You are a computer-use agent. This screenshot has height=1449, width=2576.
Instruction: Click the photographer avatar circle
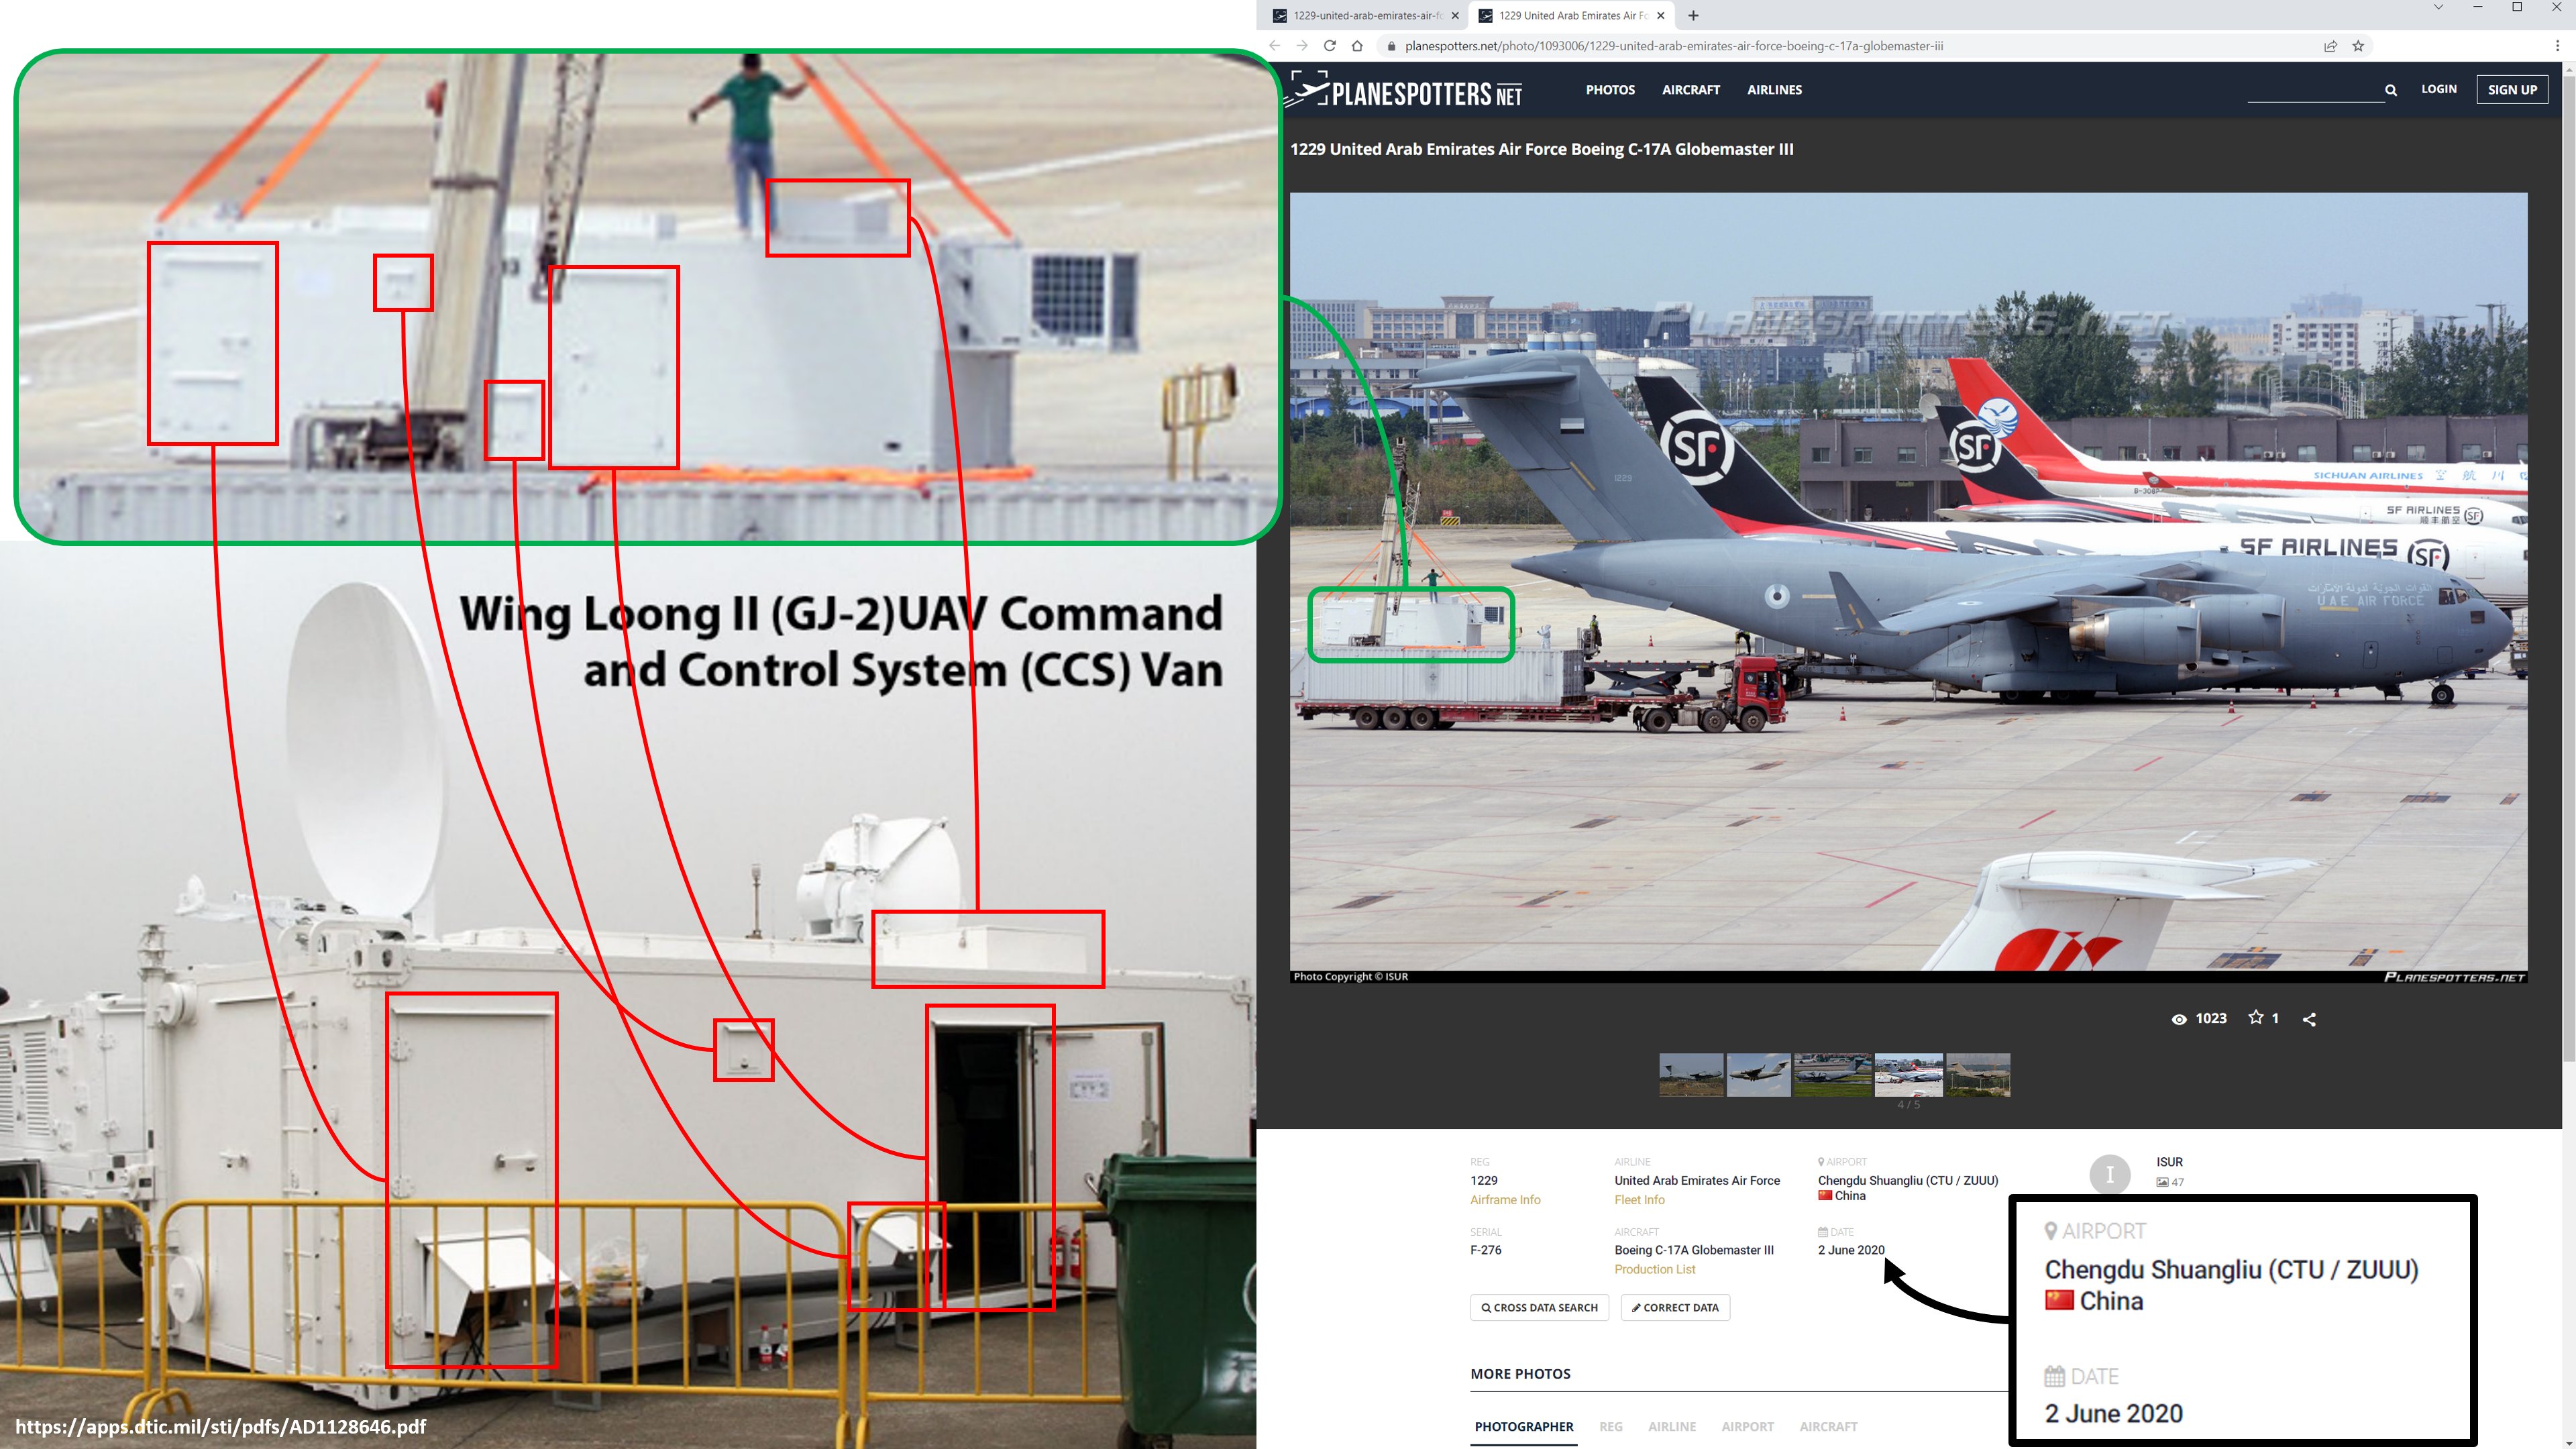point(2110,1175)
